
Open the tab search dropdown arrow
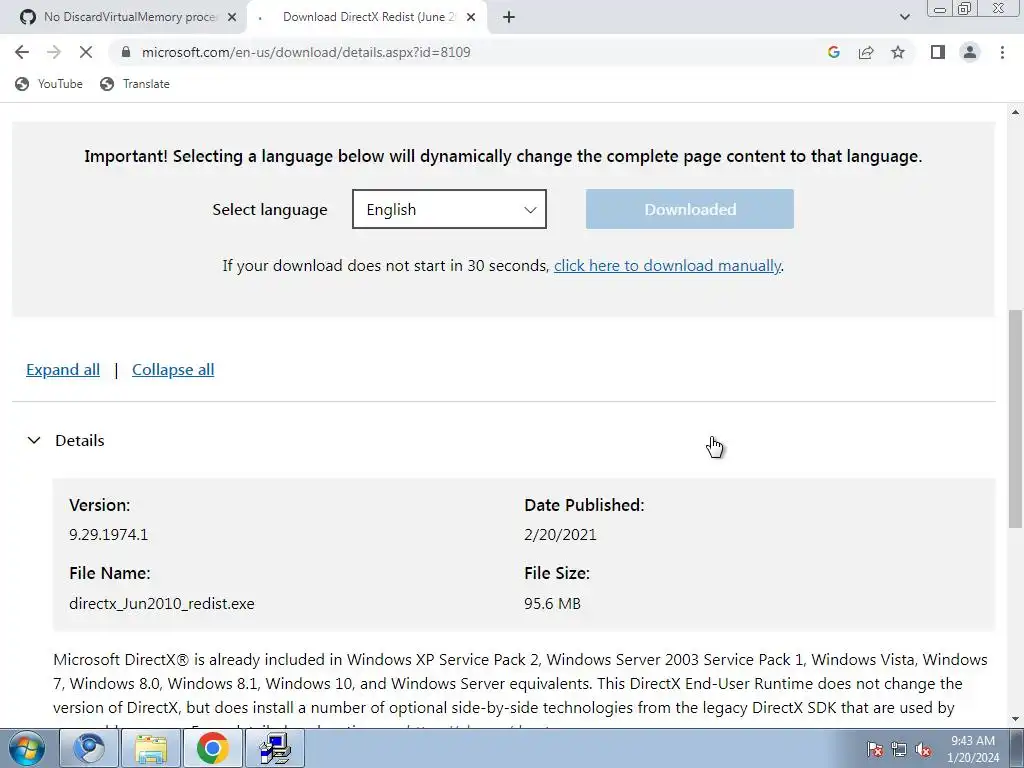point(904,18)
